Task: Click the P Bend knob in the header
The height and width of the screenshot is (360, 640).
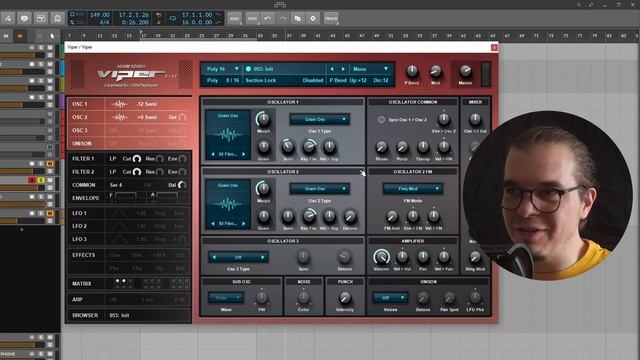Action: [412, 71]
